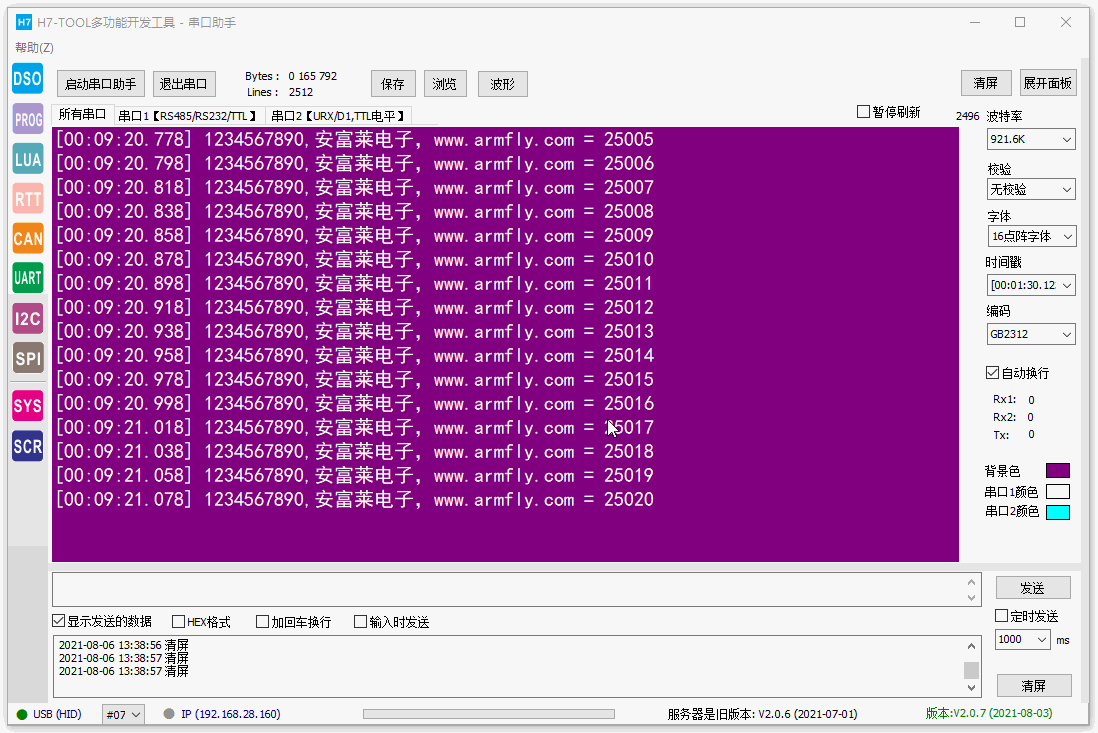This screenshot has width=1098, height=733.
Task: Click the gray IP status indicator
Action: [169, 714]
